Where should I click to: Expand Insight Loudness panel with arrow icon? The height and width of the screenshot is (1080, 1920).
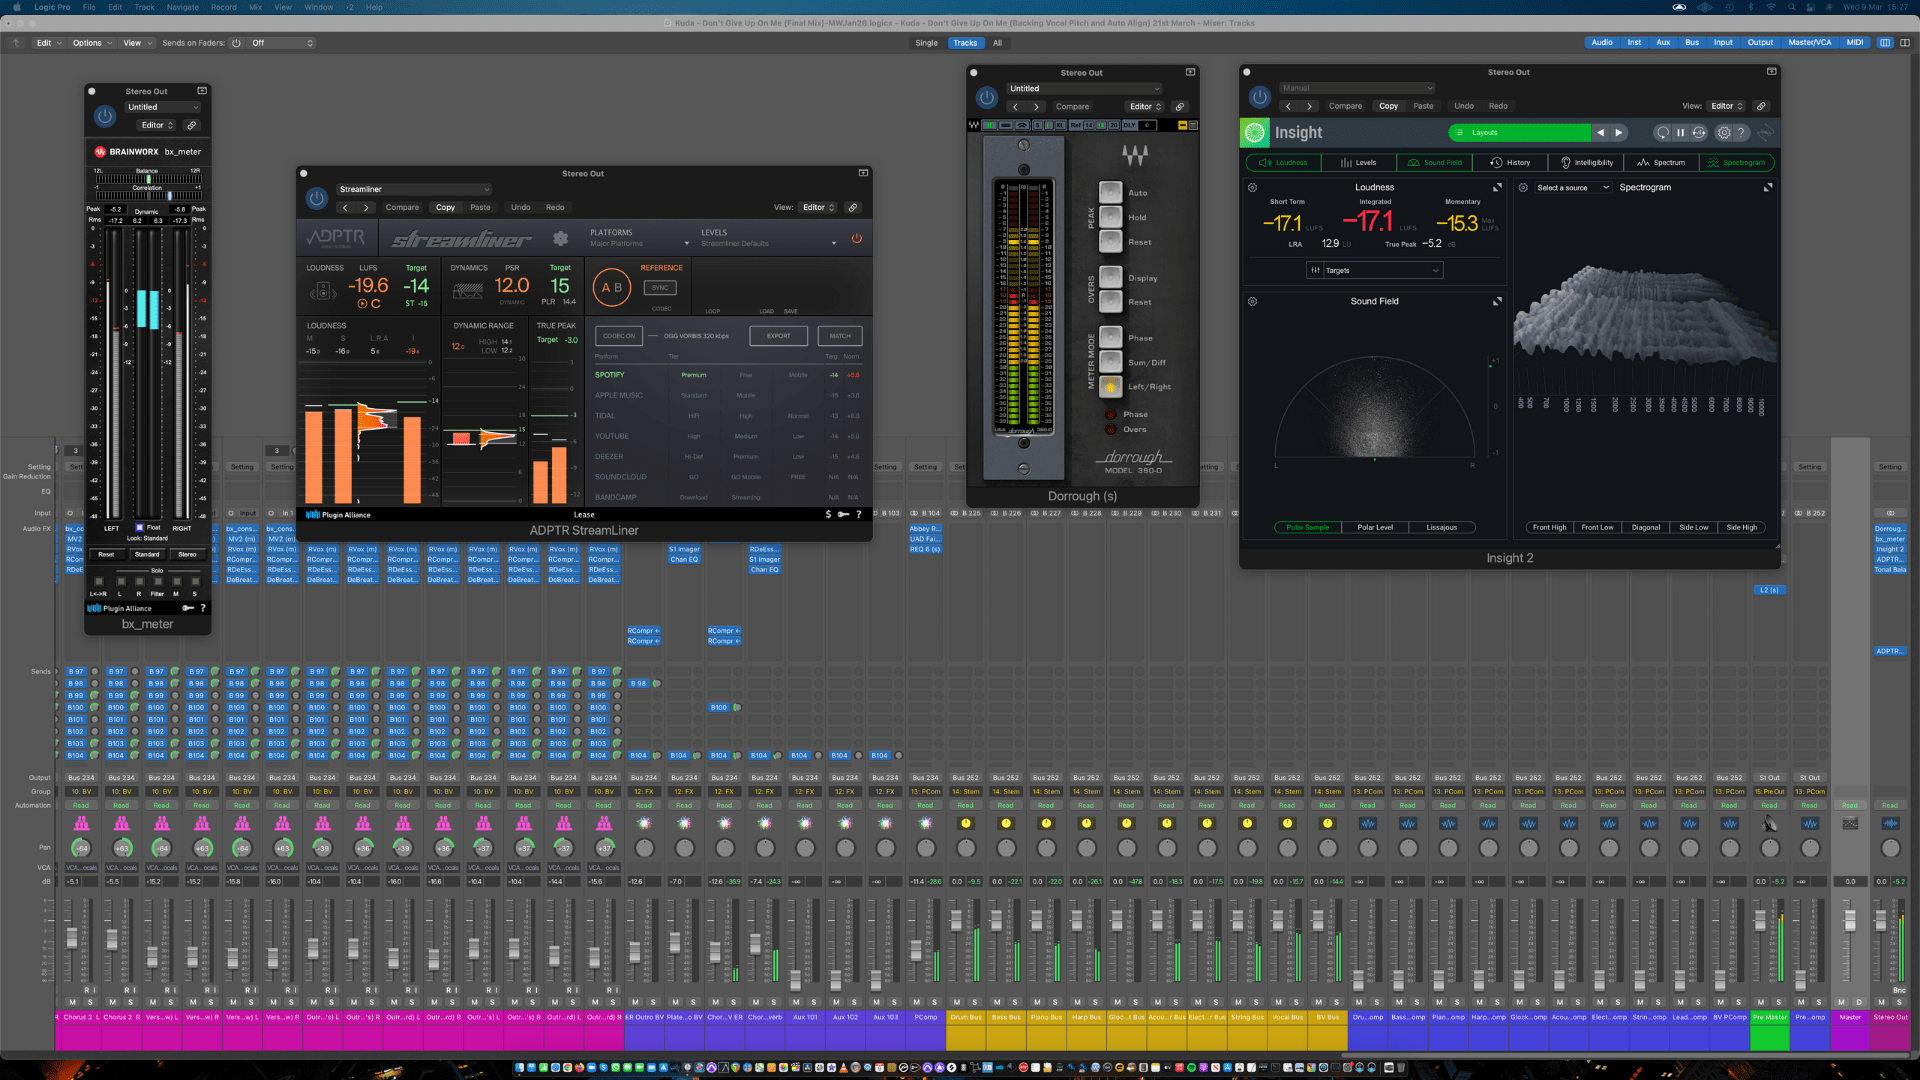pyautogui.click(x=1497, y=188)
